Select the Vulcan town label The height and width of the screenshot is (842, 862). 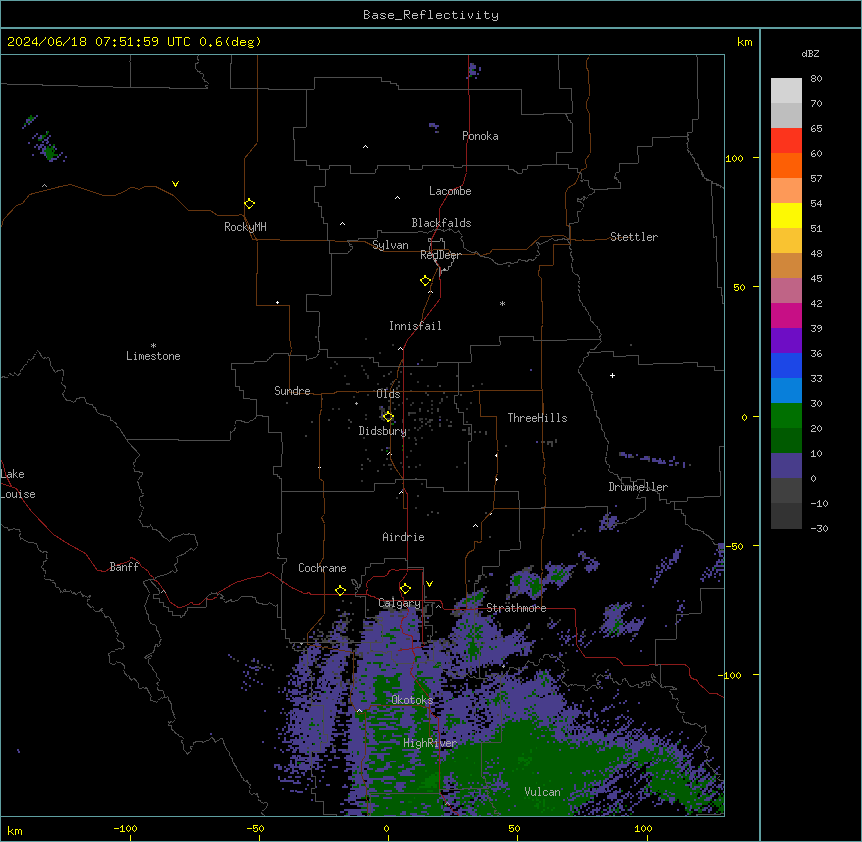542,792
